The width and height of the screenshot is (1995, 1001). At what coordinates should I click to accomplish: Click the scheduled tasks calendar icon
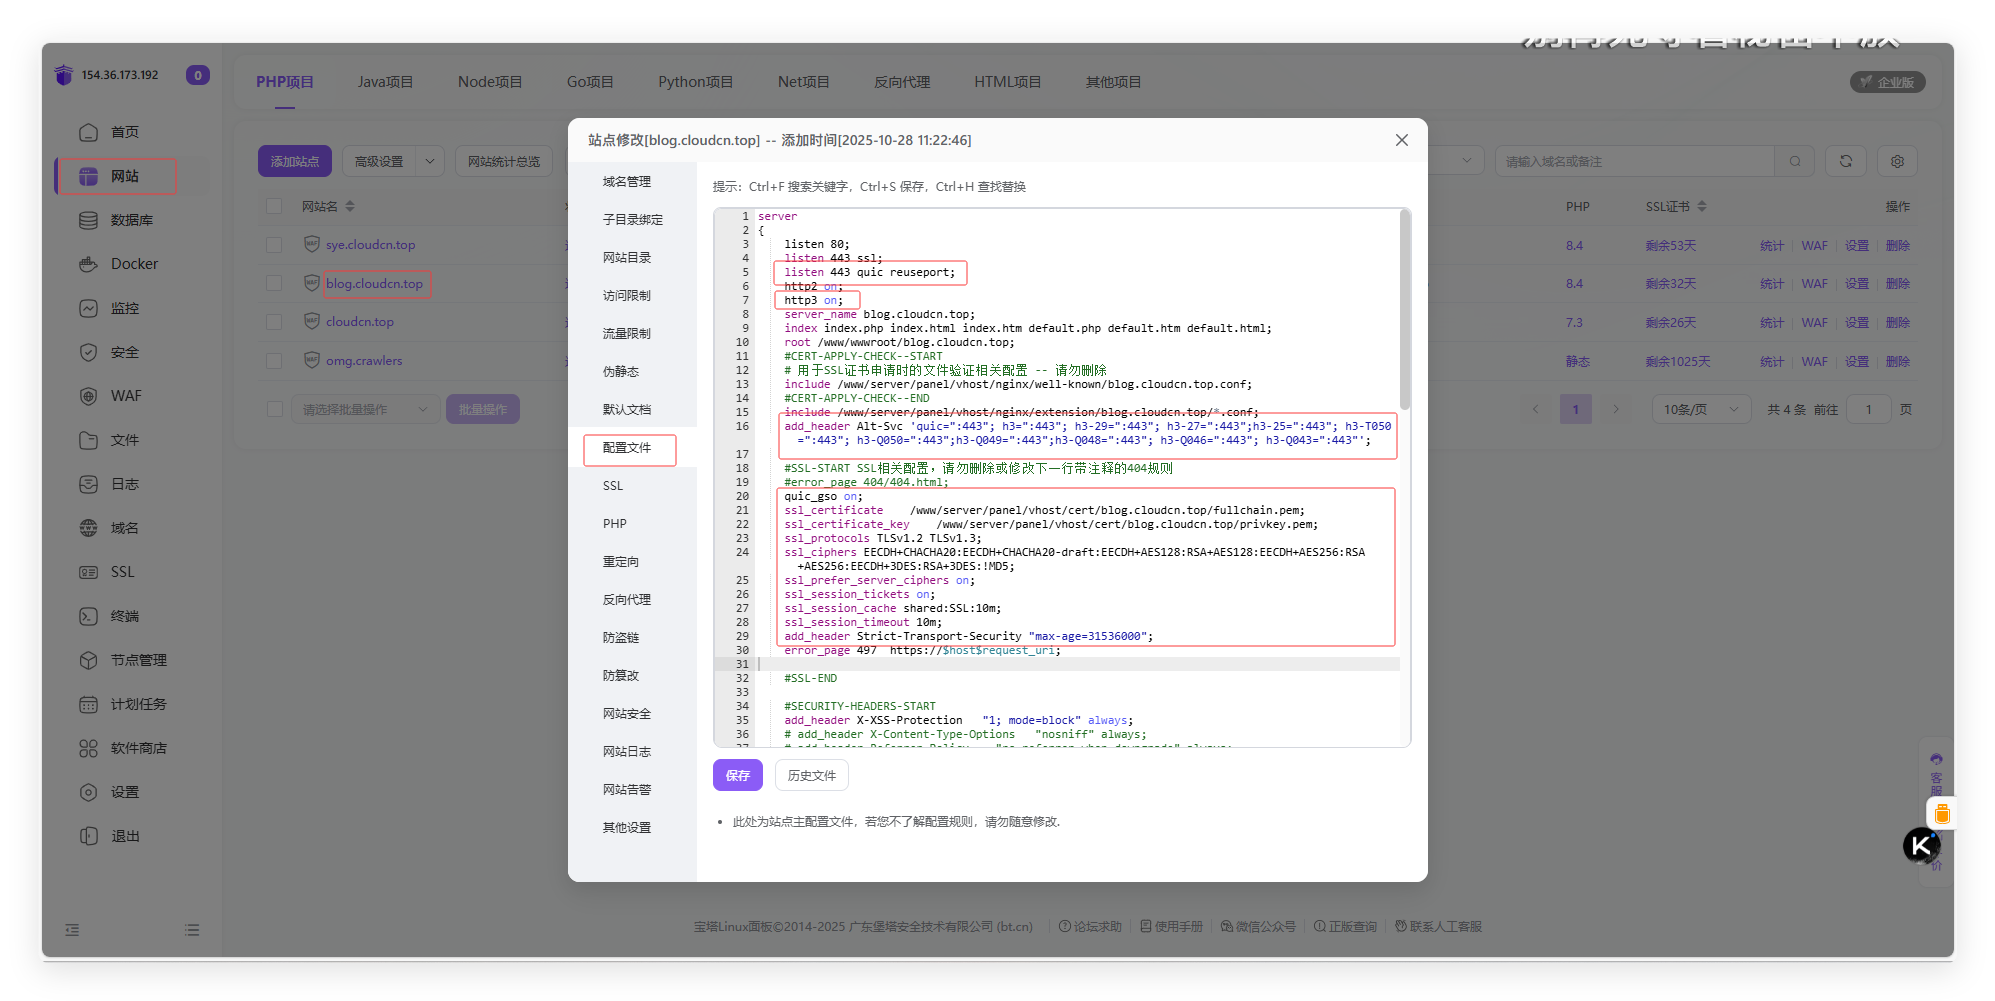click(x=89, y=704)
